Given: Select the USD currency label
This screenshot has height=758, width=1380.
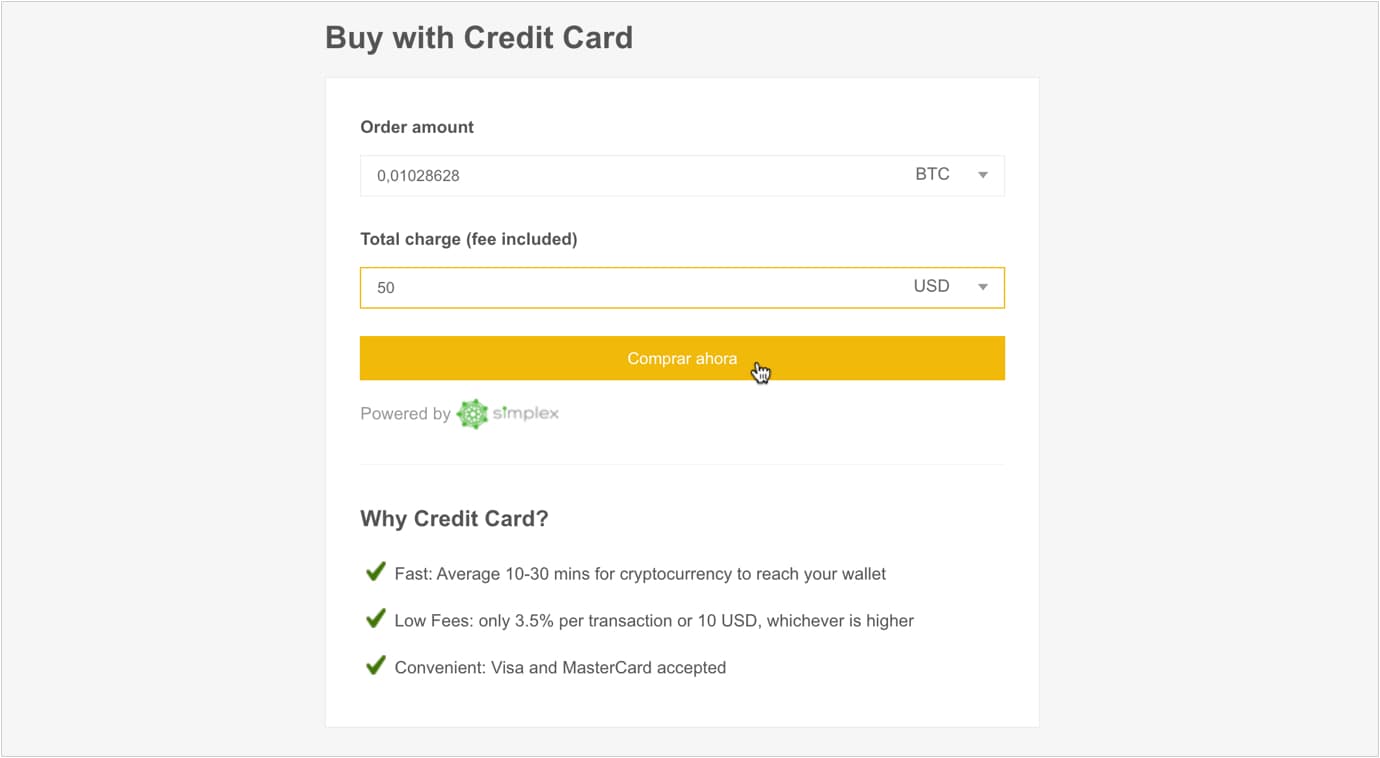Looking at the screenshot, I should [x=931, y=286].
